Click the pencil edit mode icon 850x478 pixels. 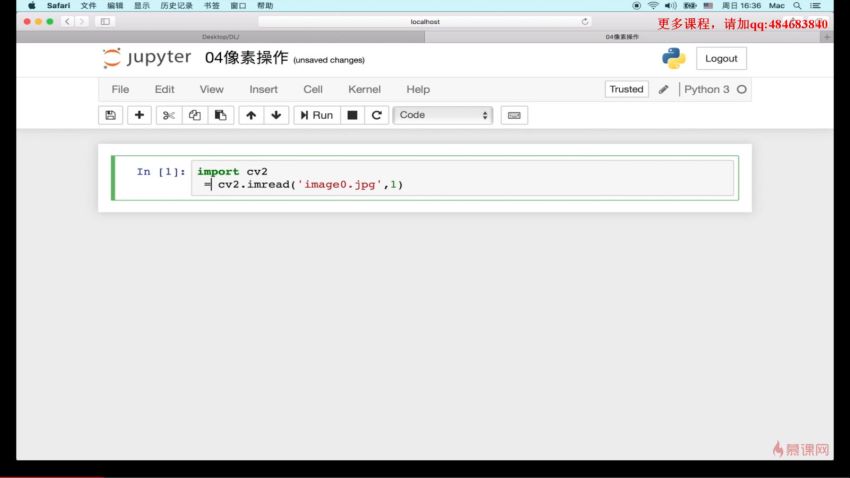[x=663, y=89]
